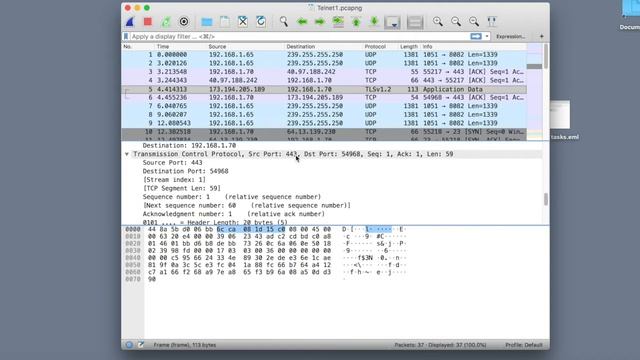
Task: Focus the display filter input field
Action: pyautogui.click(x=300, y=36)
